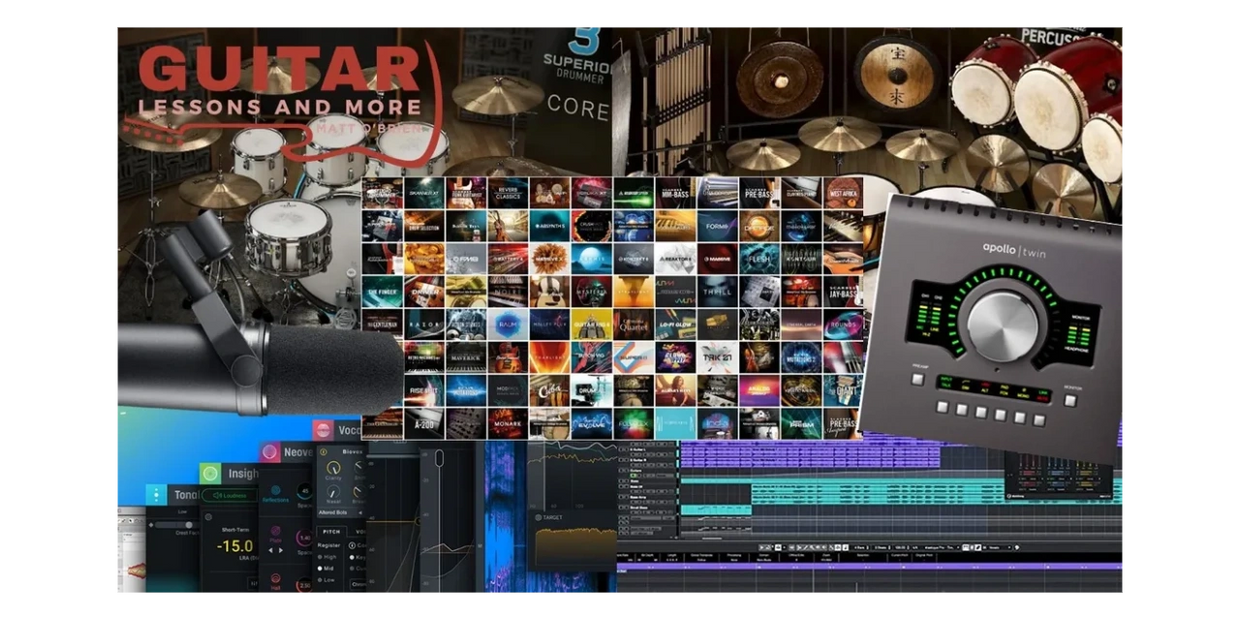This screenshot has width=1240, height=620.
Task: Switch to the PITCH tab in VocalSynth
Action: pos(331,531)
